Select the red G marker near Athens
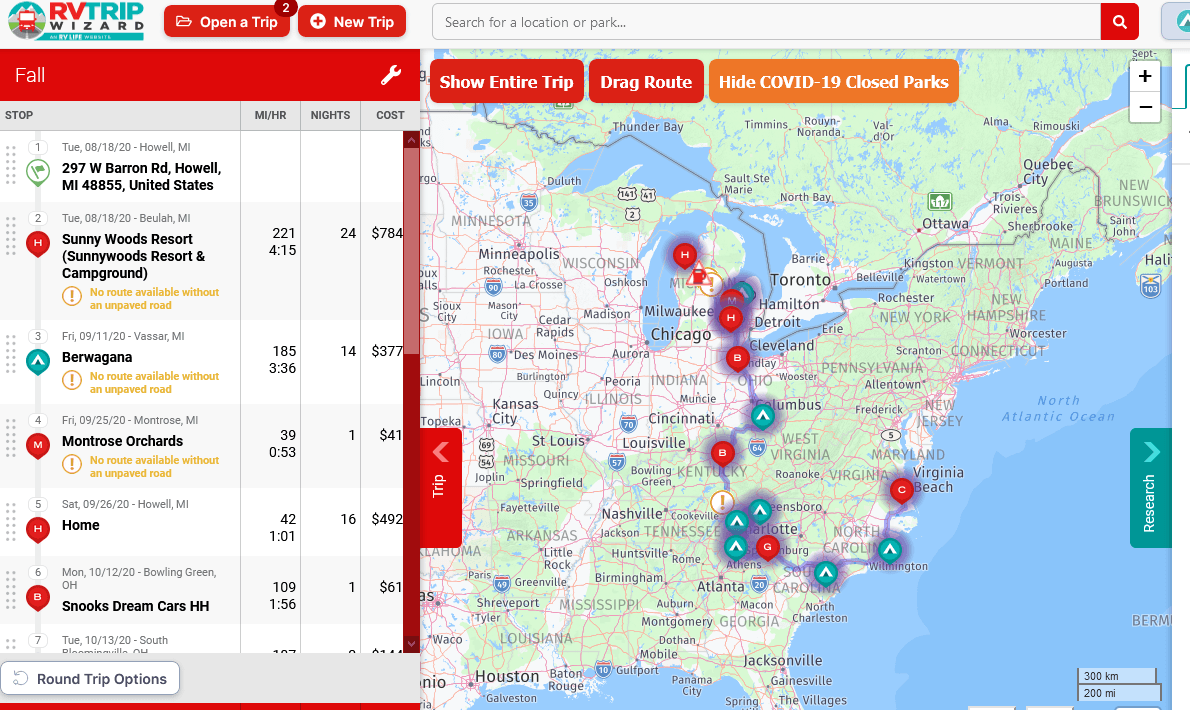1190x710 pixels. (x=767, y=547)
